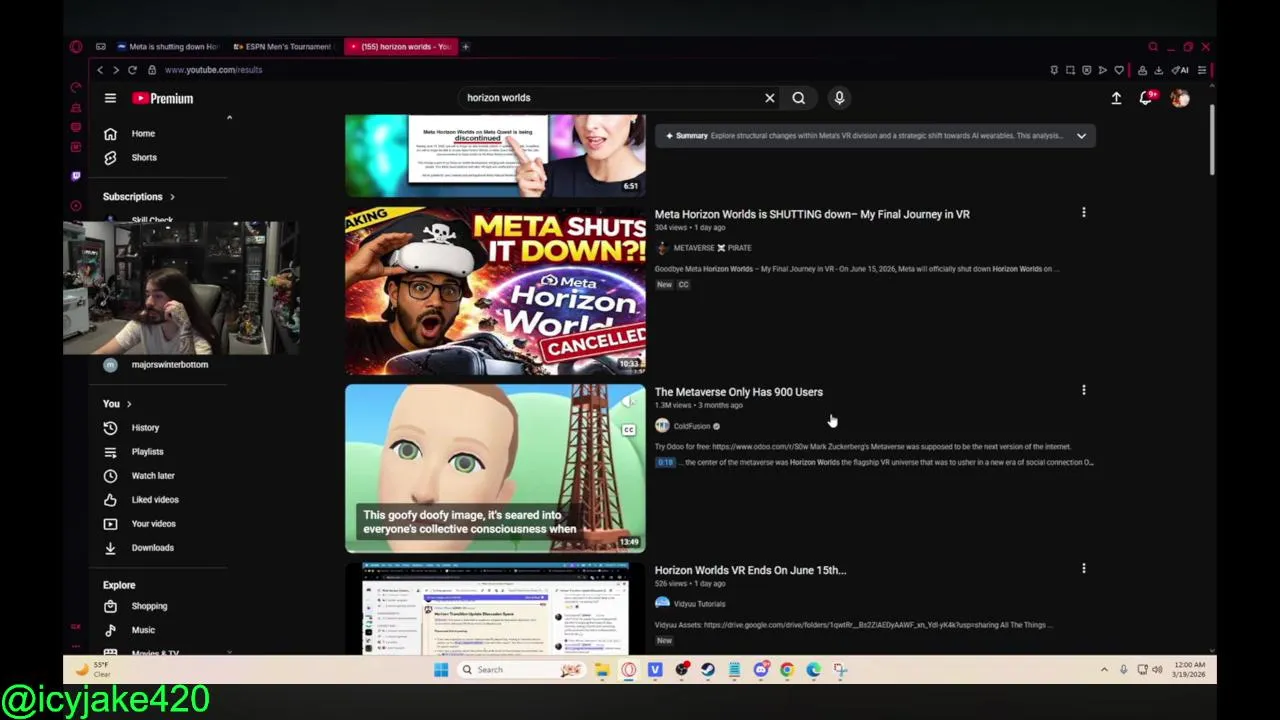Open Discord from taskbar
Screen dimensions: 1280x720
point(761,670)
